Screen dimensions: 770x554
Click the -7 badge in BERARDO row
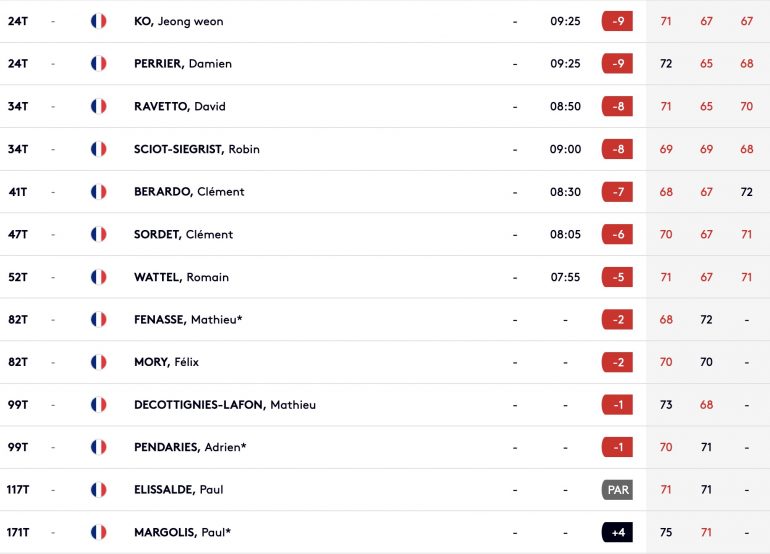(x=617, y=192)
